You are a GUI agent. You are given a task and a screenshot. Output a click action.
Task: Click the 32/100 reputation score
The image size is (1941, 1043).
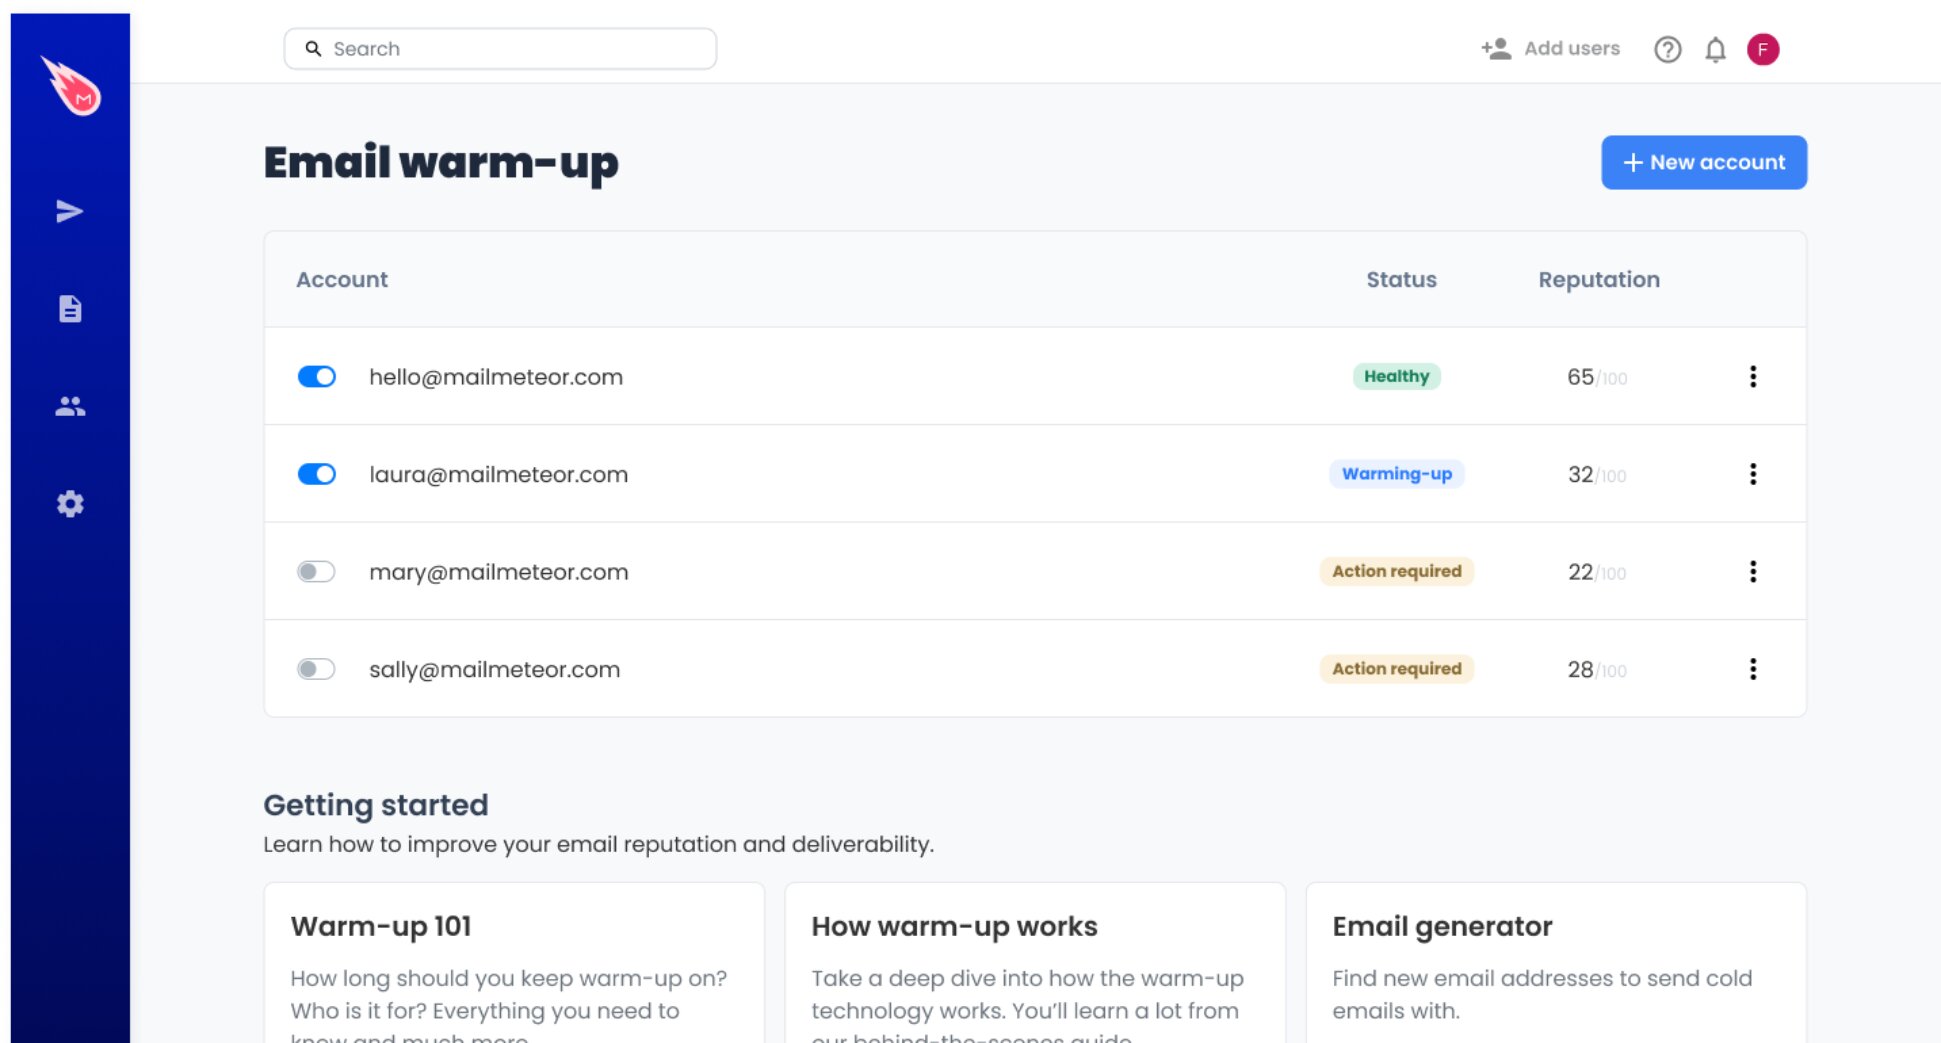[1597, 474]
